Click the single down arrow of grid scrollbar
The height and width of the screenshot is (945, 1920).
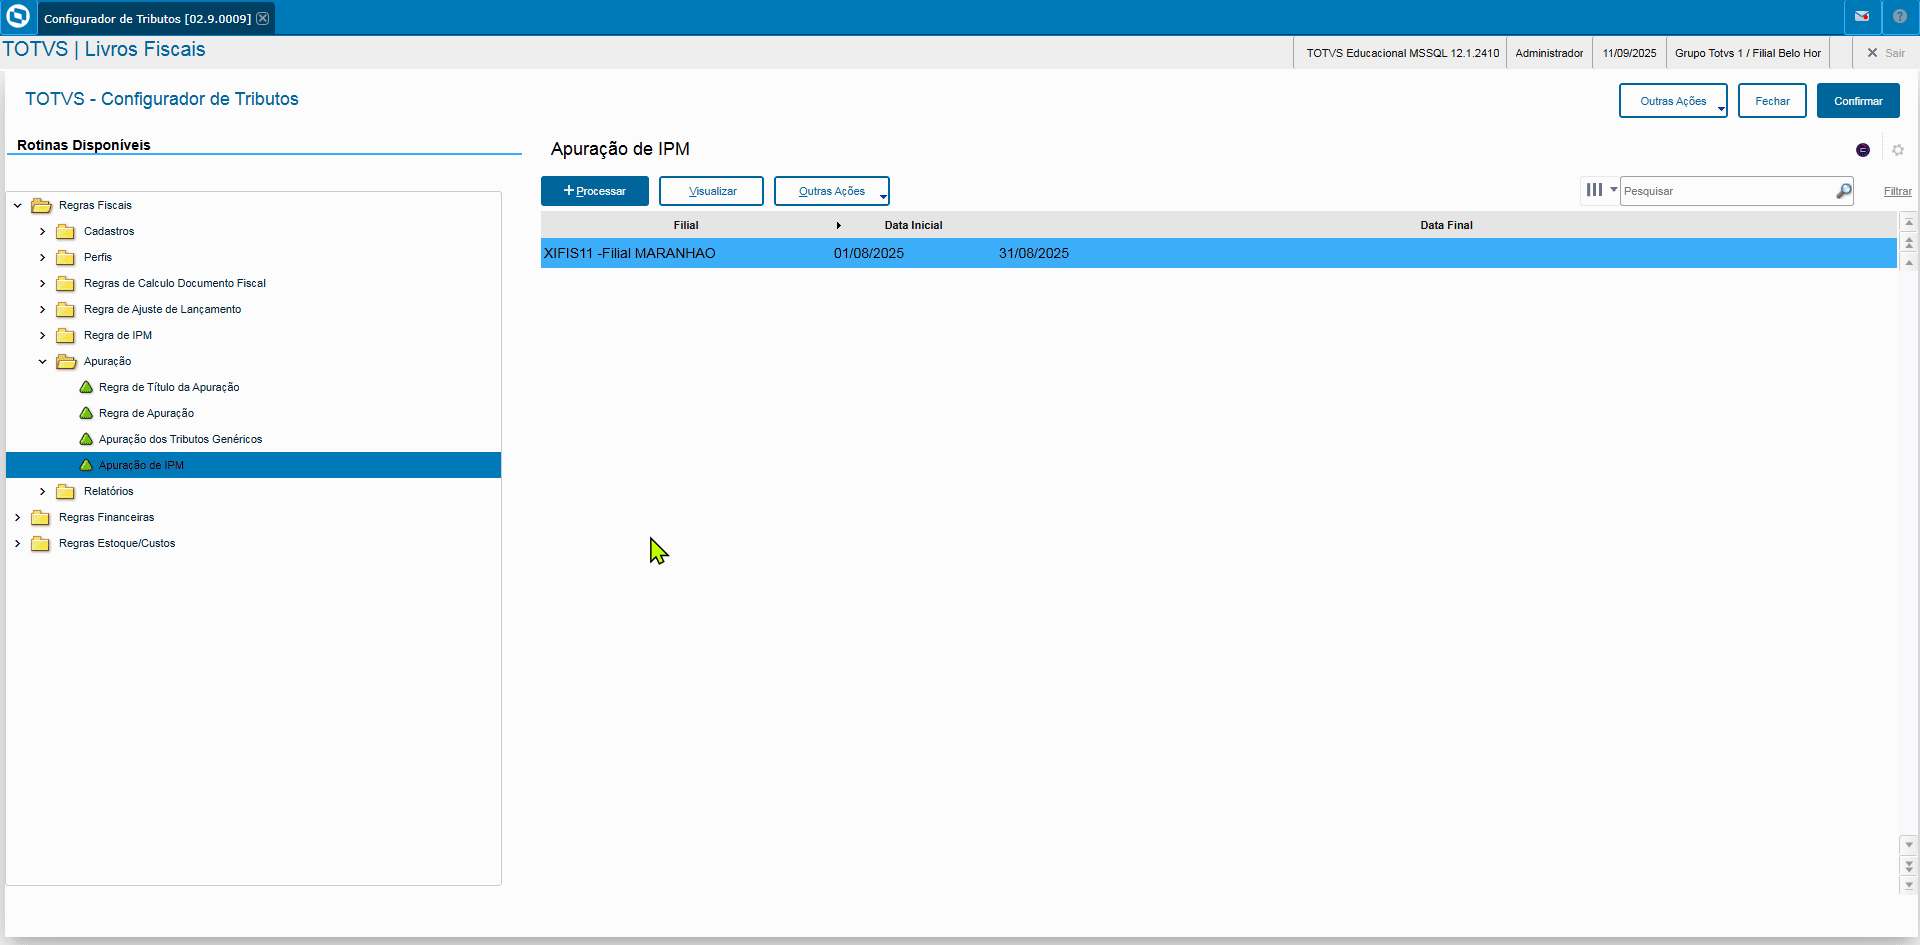pos(1909,845)
